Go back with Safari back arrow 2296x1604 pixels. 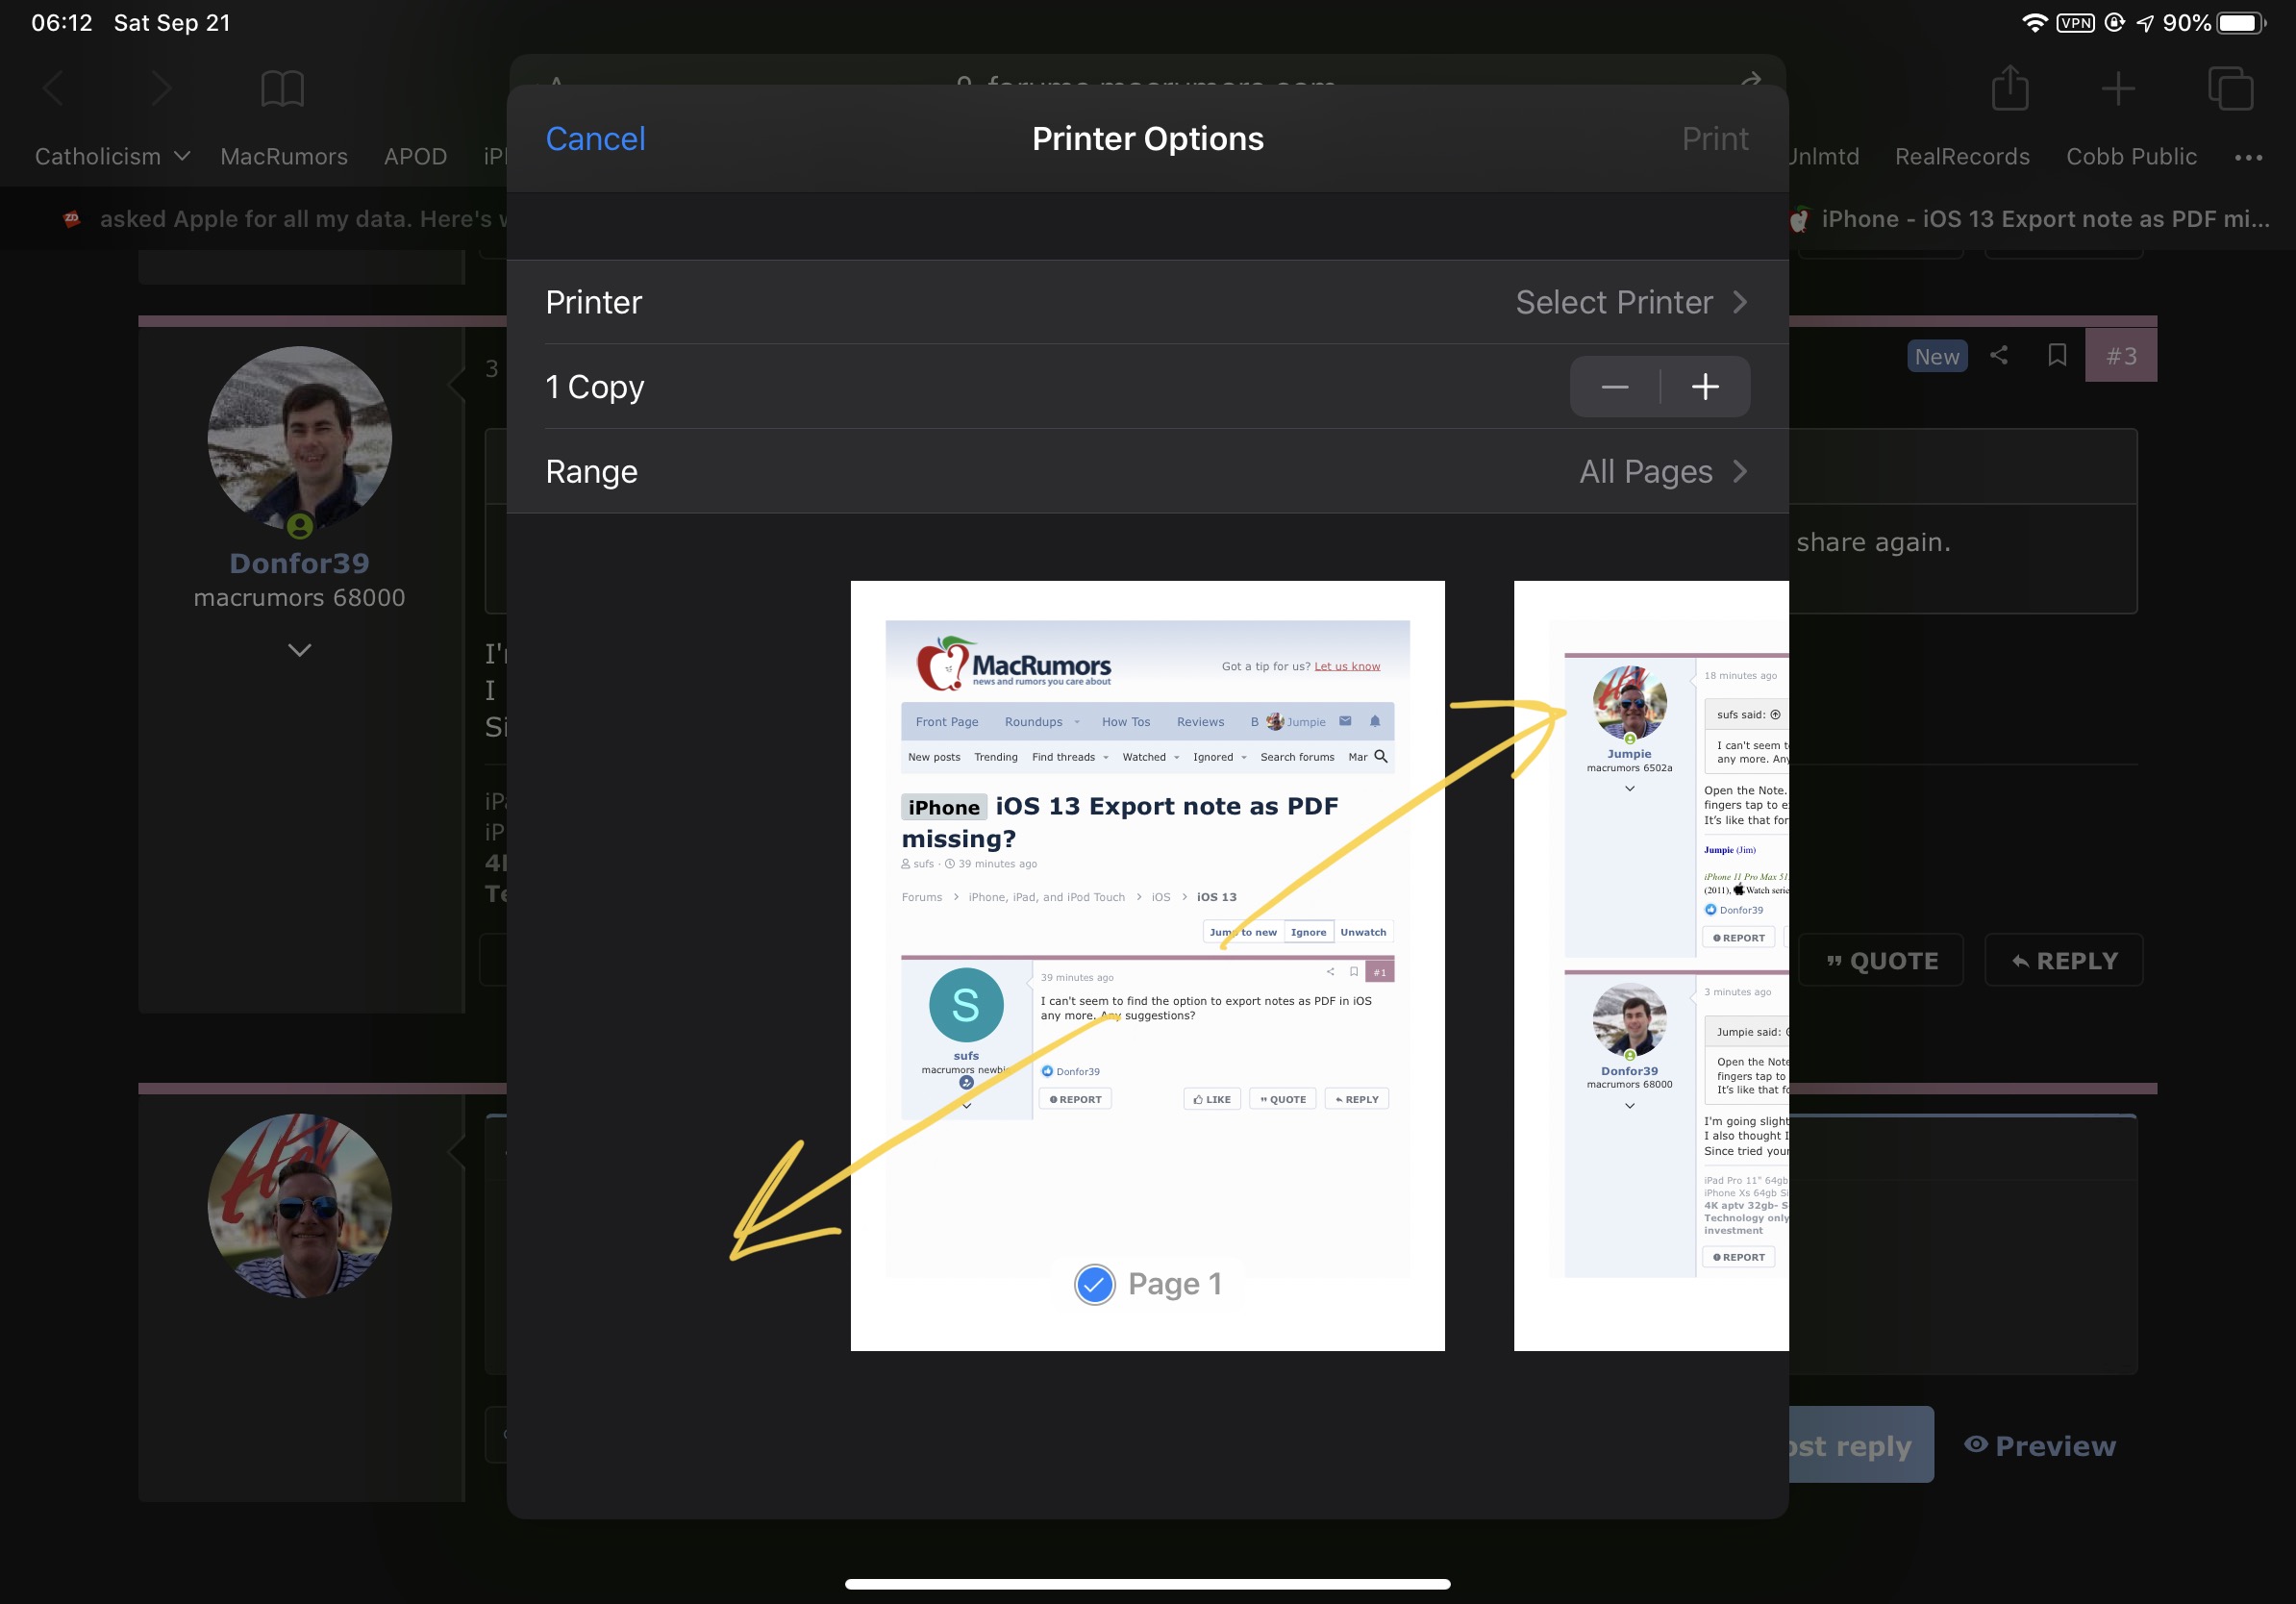click(x=53, y=89)
